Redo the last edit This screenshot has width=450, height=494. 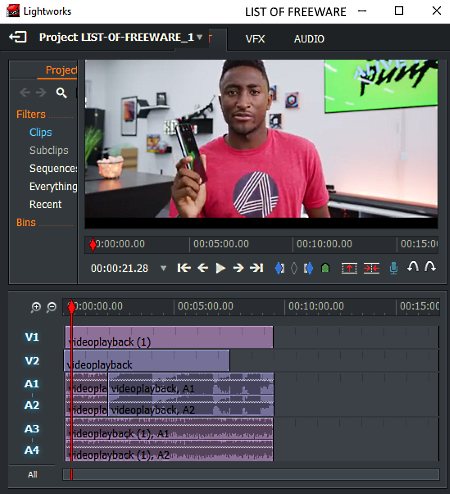point(430,267)
